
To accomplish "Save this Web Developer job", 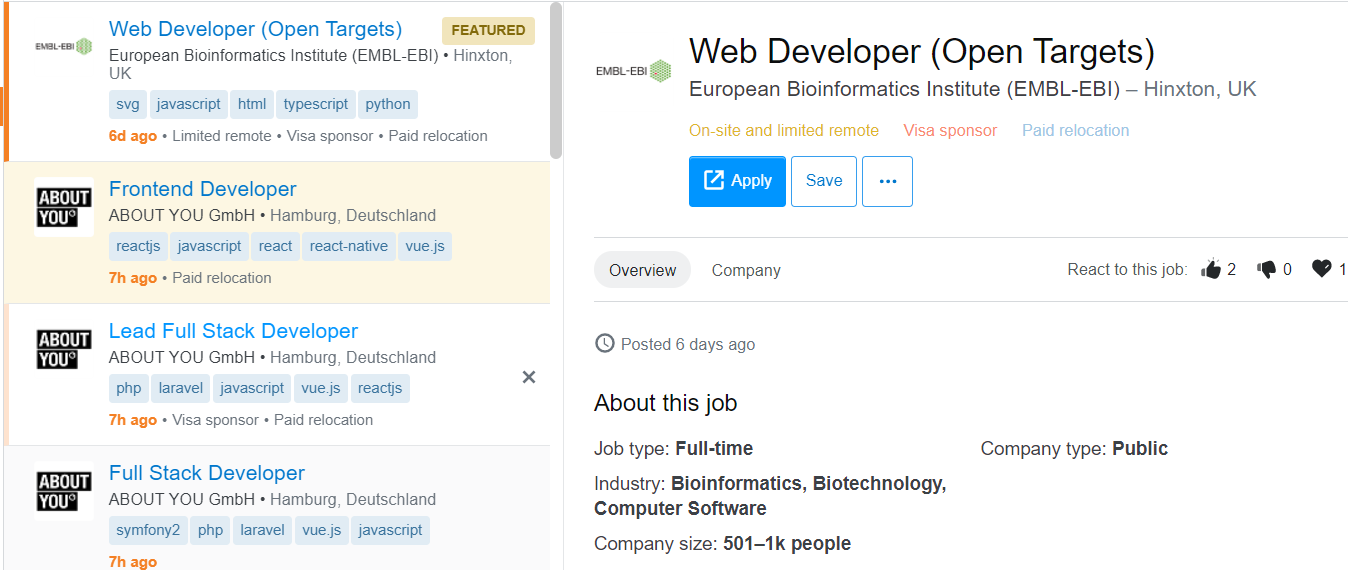I will (824, 181).
